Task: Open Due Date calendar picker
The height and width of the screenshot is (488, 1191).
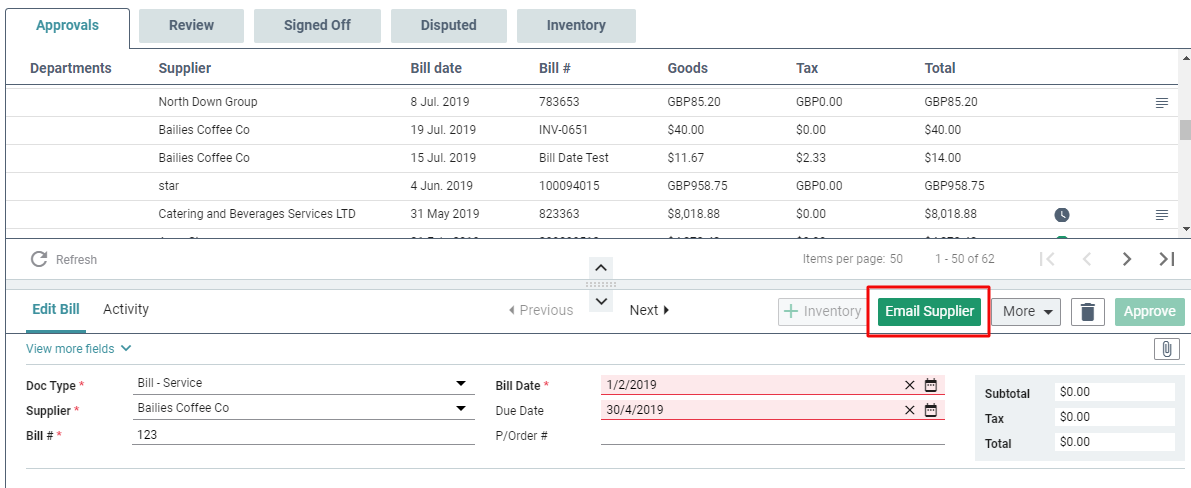Action: [x=931, y=409]
